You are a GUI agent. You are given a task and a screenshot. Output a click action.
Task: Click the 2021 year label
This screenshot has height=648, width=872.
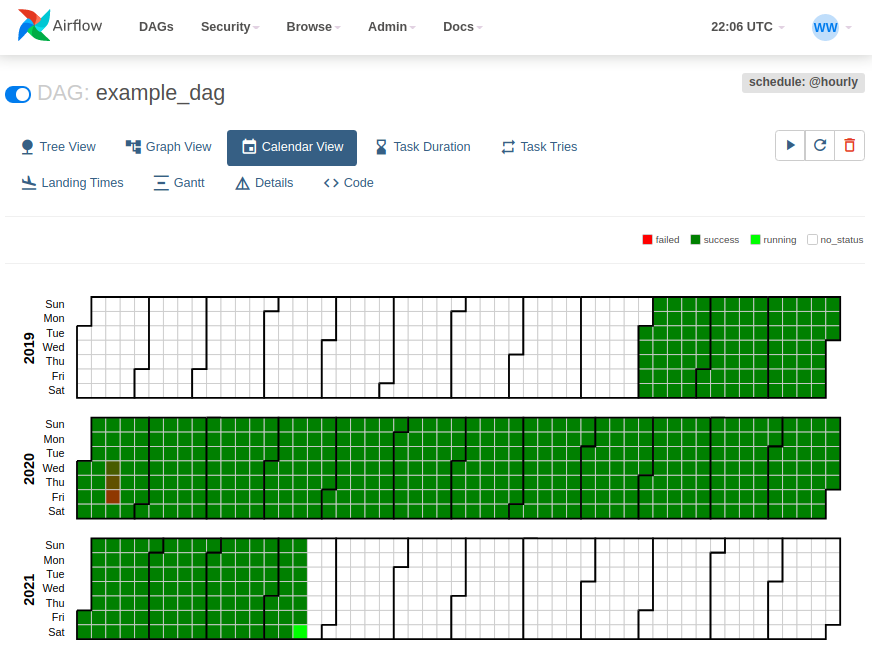(29, 590)
